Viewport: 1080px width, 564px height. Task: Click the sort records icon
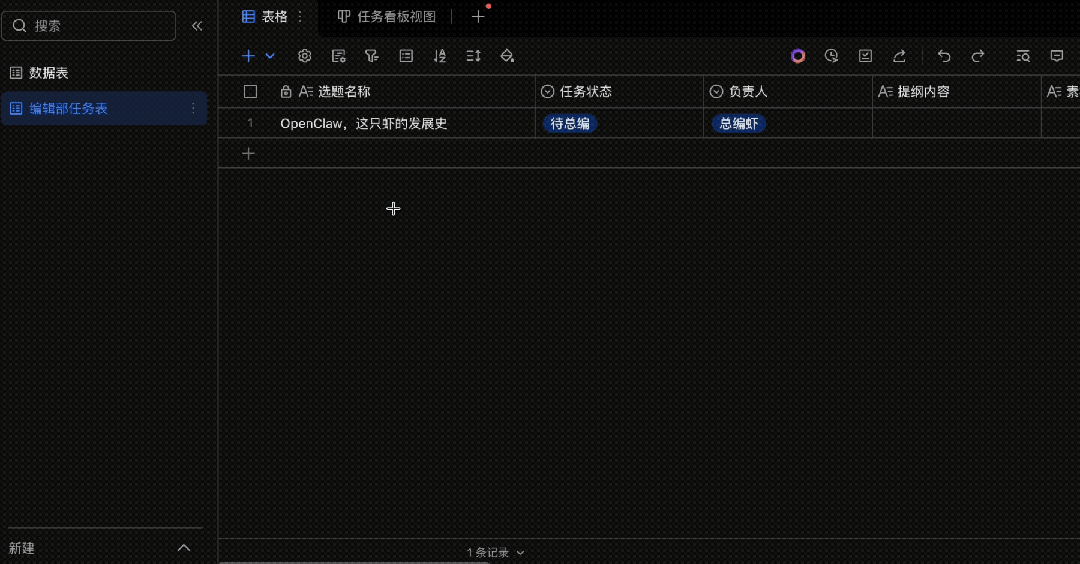pos(440,56)
